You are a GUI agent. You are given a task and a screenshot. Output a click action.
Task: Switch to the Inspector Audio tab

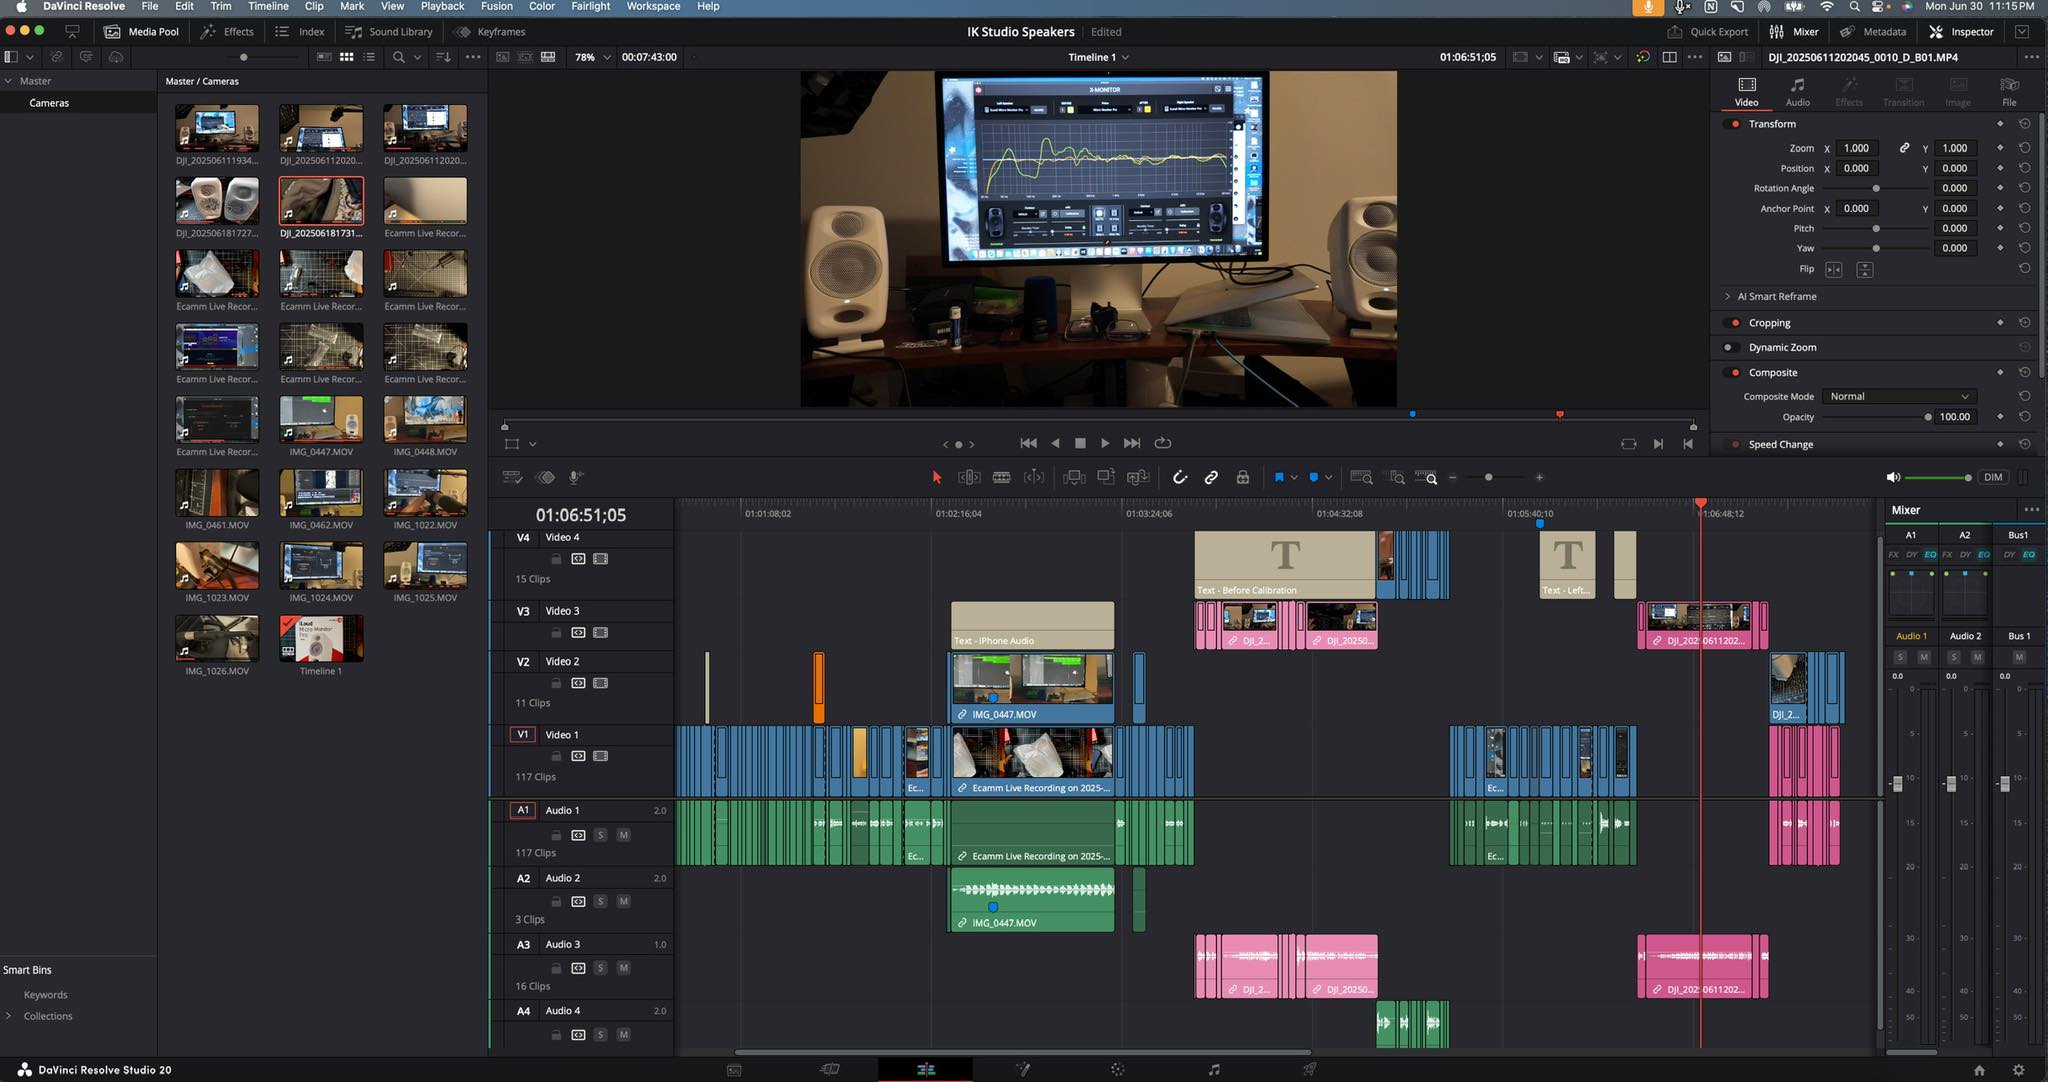click(x=1798, y=91)
